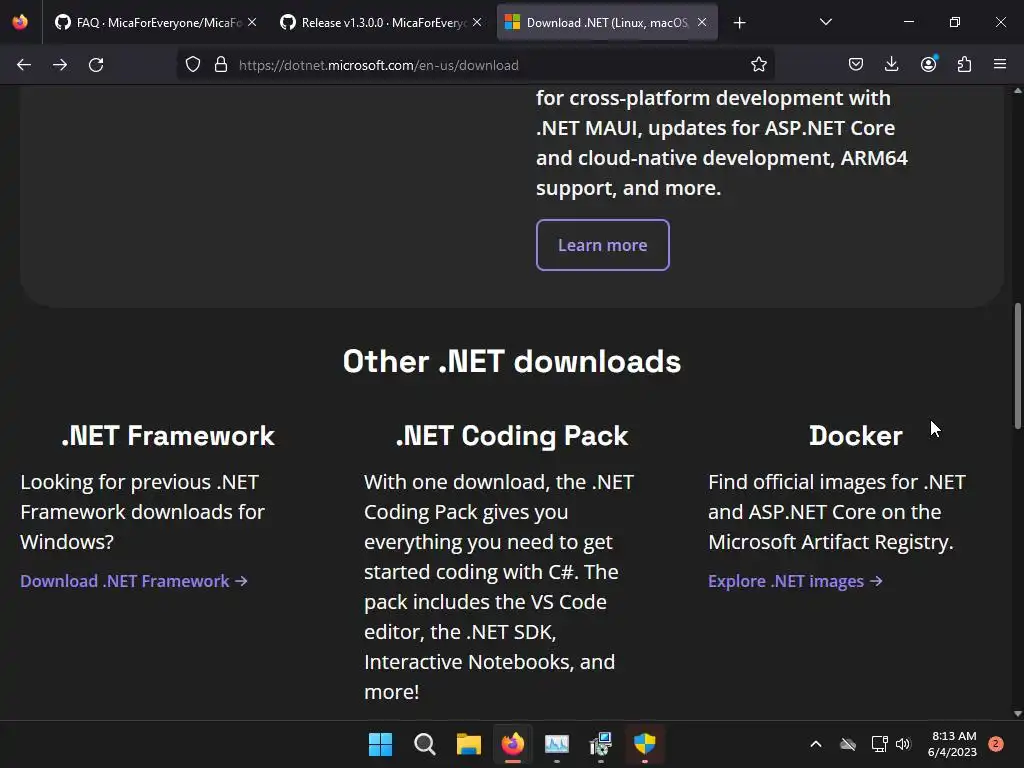The image size is (1024, 768).
Task: Bookmark this page with the star icon
Action: coord(759,65)
